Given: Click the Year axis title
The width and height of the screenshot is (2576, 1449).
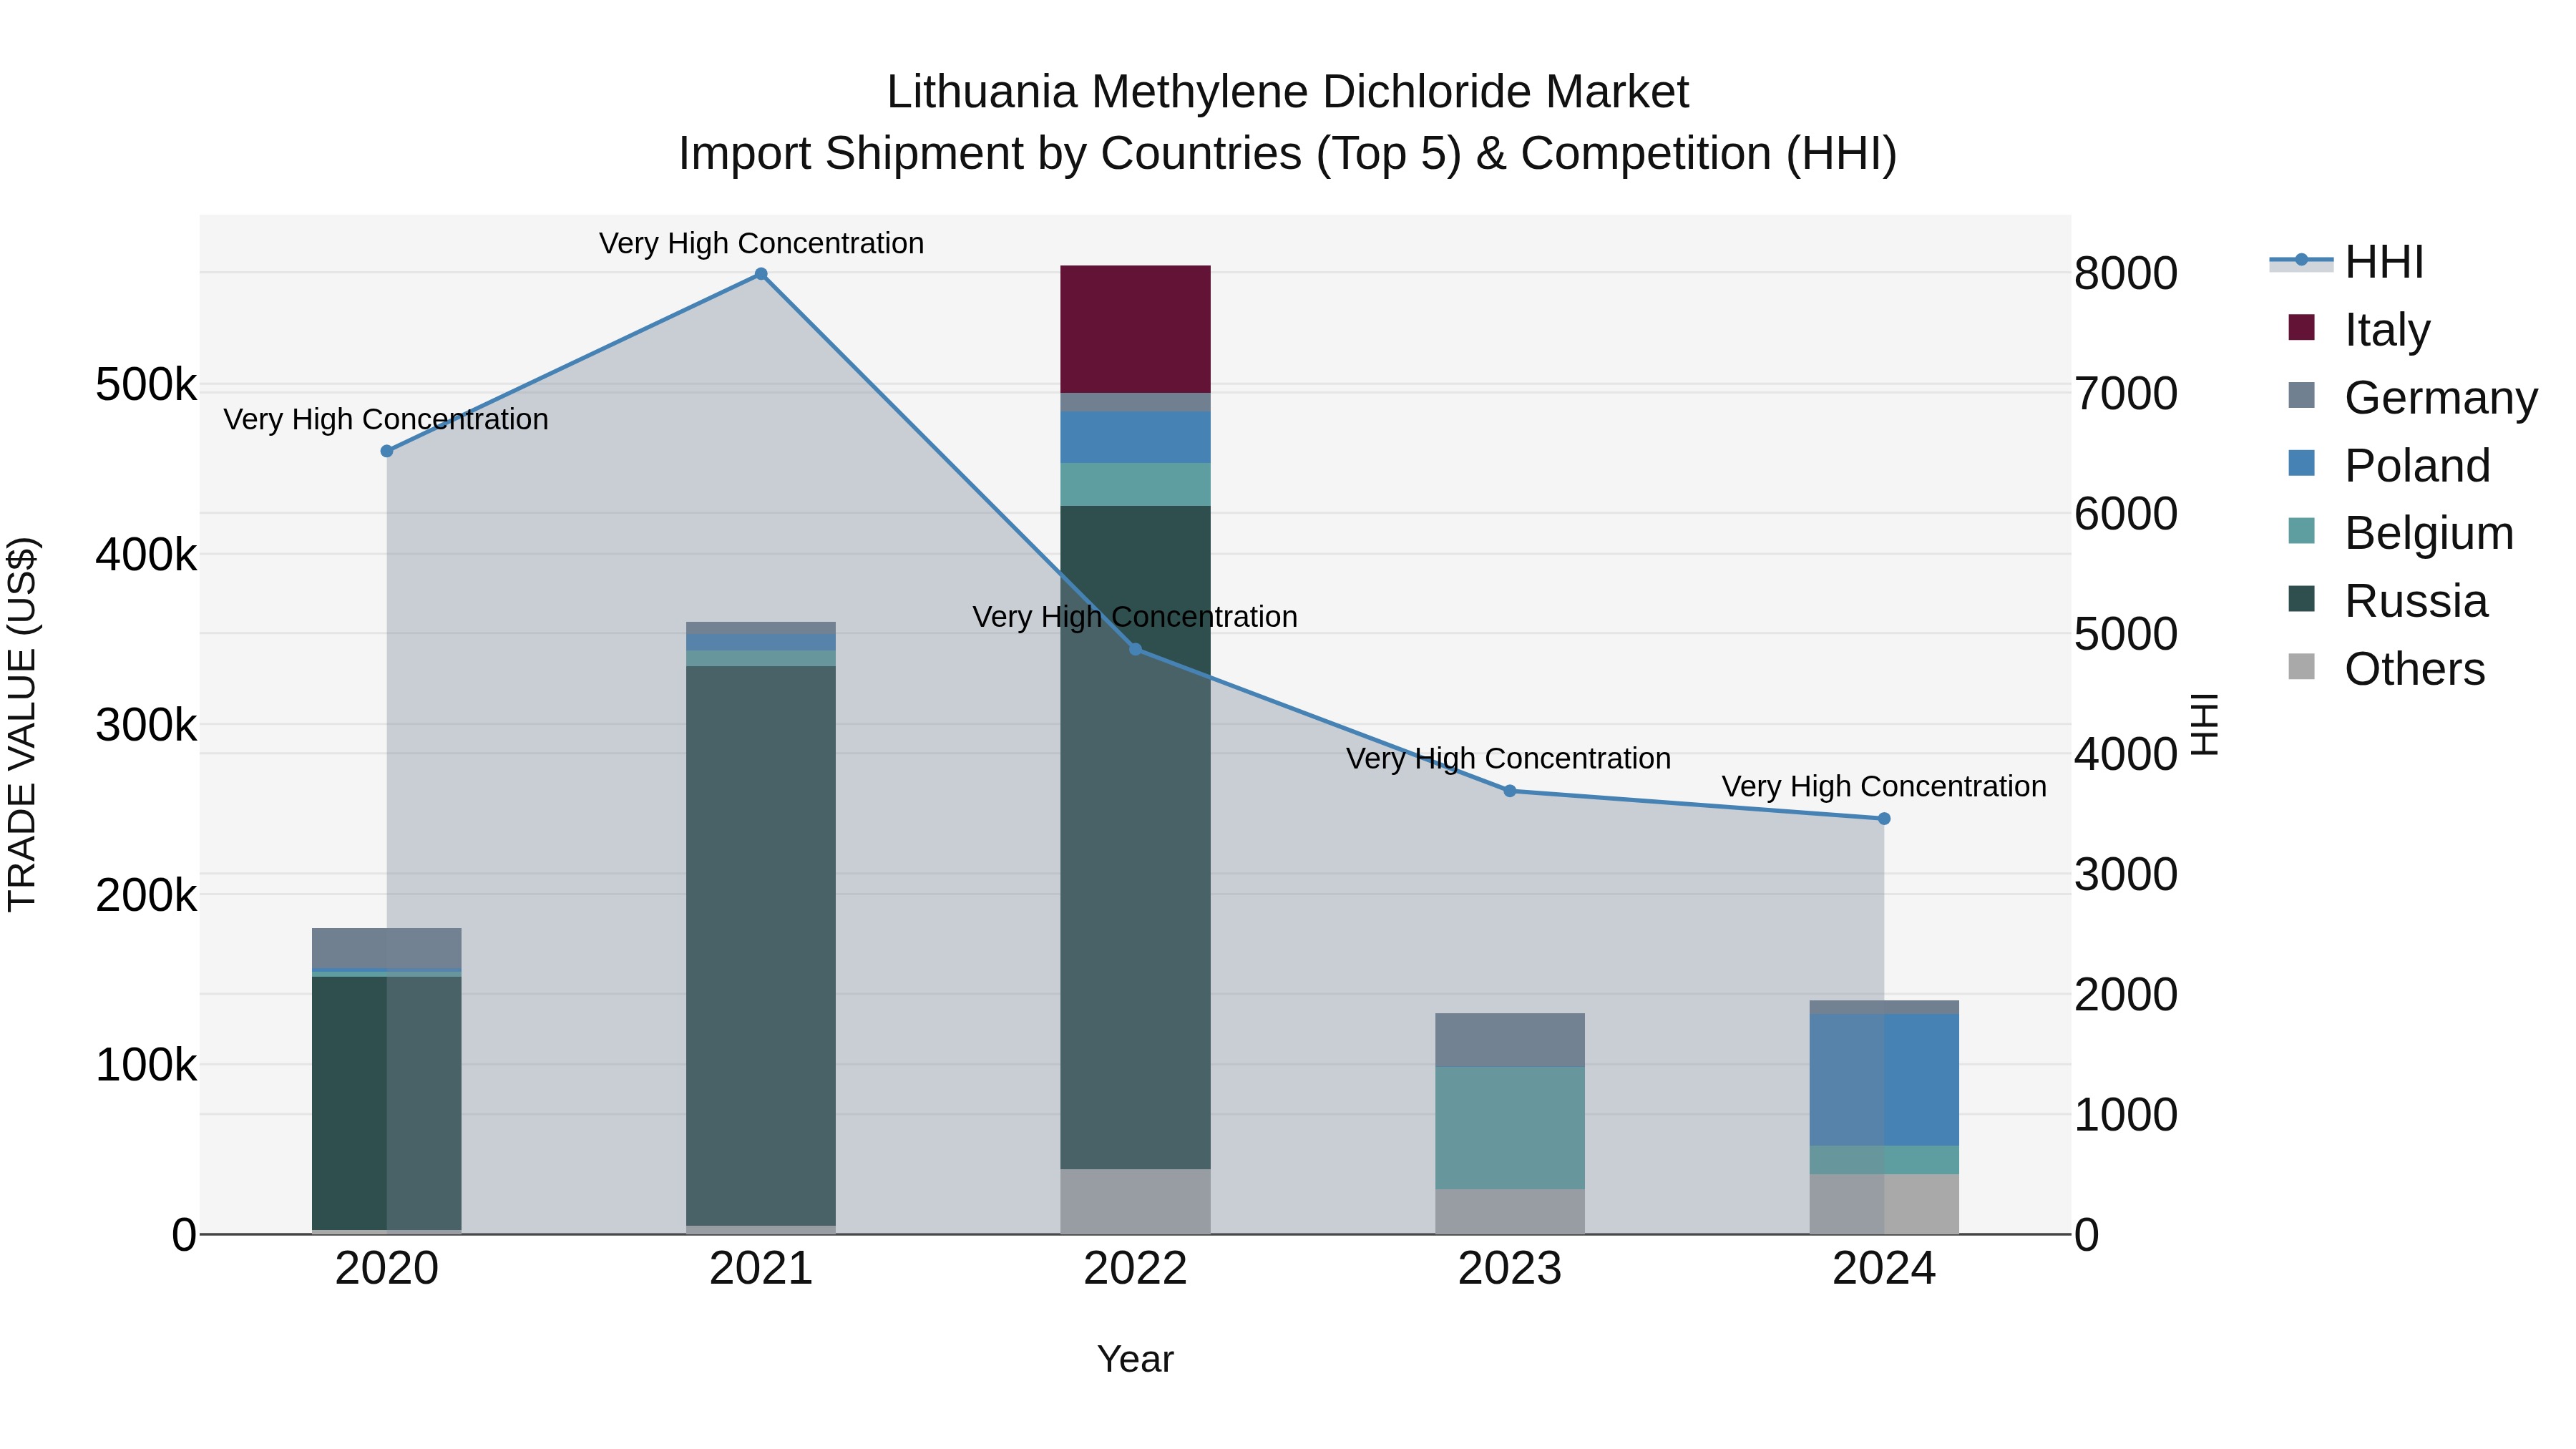Looking at the screenshot, I should (1135, 1359).
